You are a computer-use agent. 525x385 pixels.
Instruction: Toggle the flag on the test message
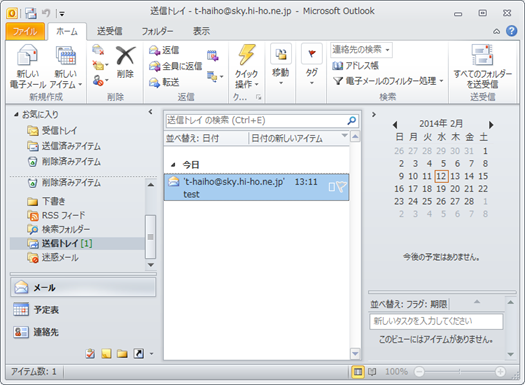pyautogui.click(x=342, y=187)
